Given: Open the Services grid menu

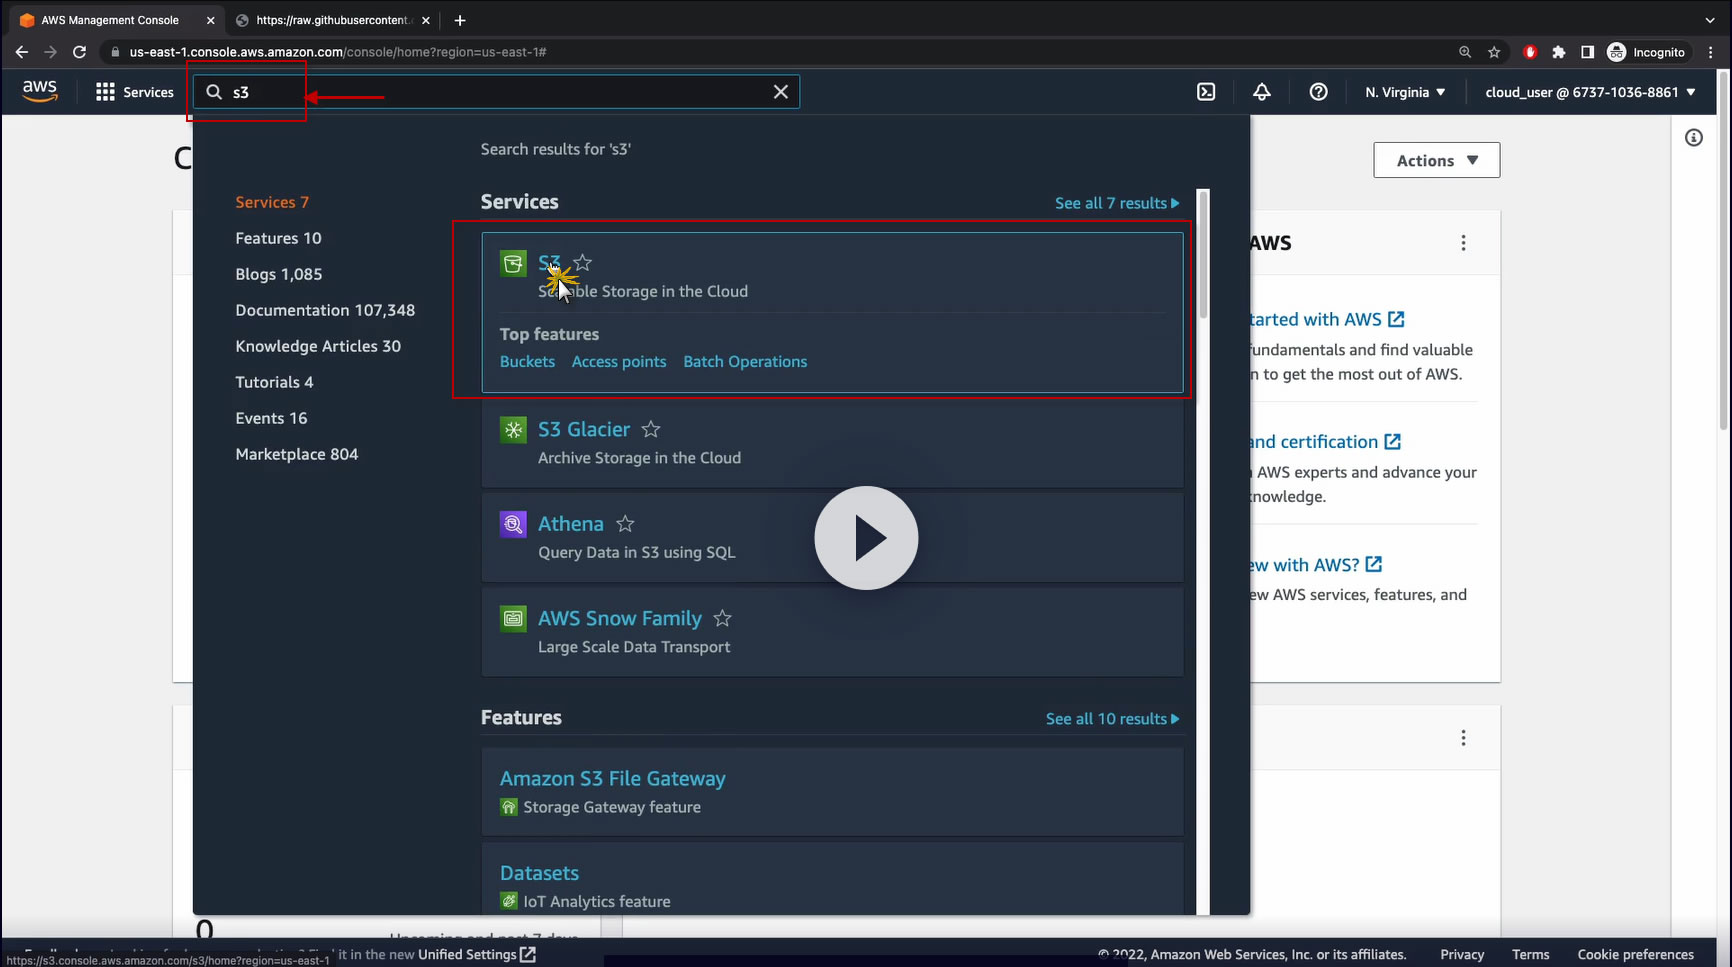Looking at the screenshot, I should [135, 92].
